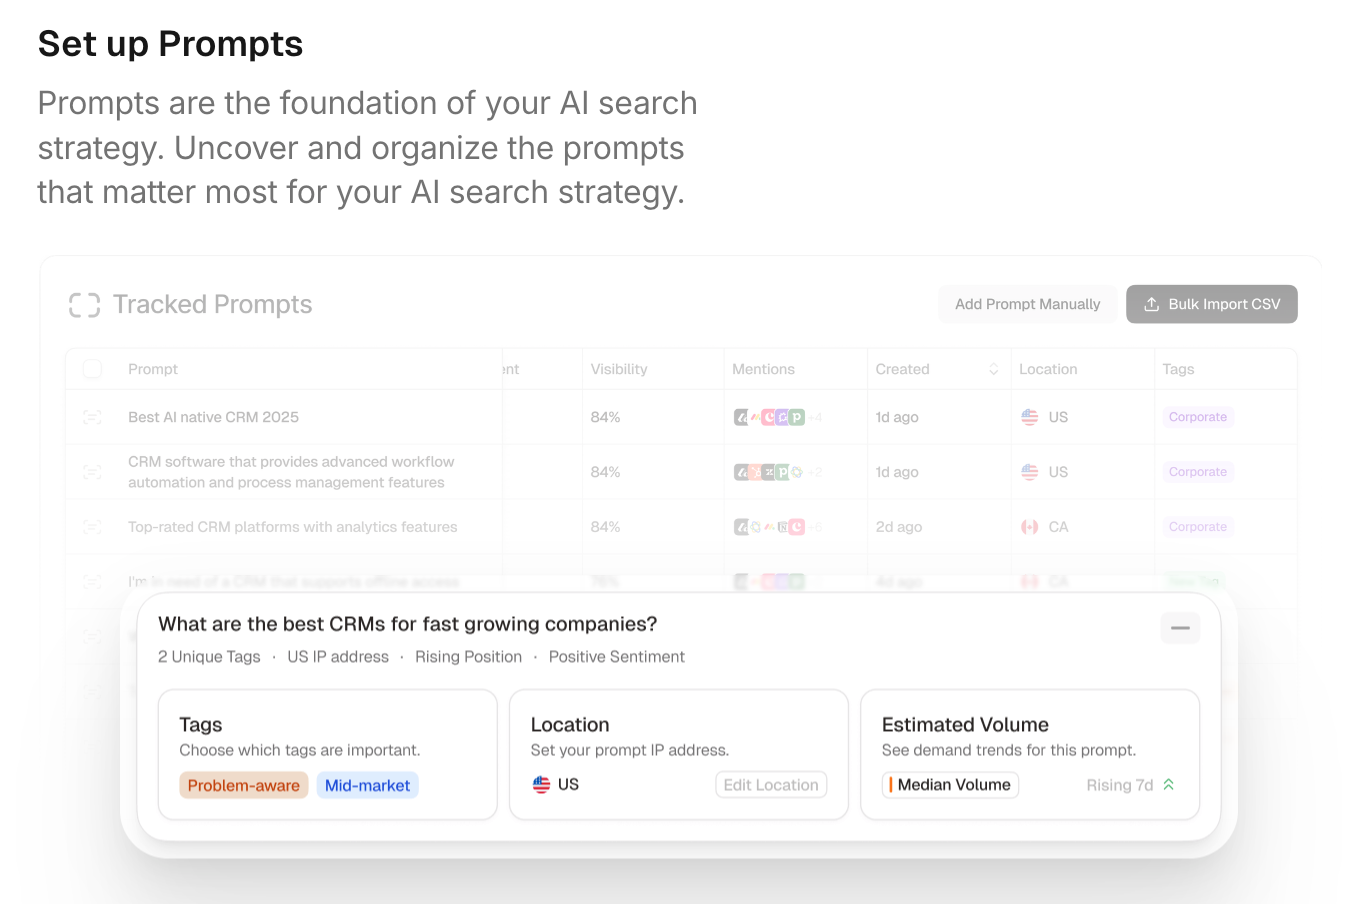
Task: Click the mention logos in the first prompt row
Action: click(769, 417)
